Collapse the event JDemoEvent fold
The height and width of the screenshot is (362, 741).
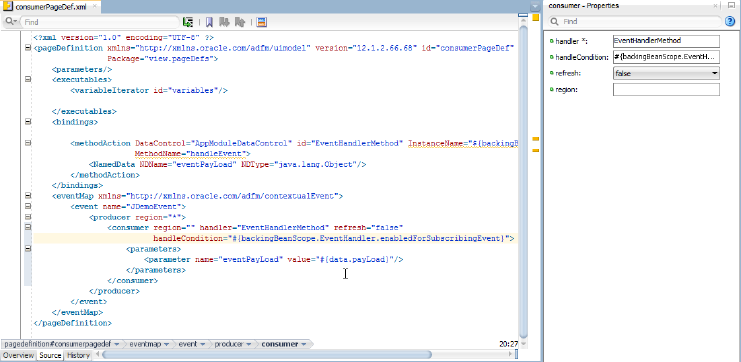coord(28,206)
